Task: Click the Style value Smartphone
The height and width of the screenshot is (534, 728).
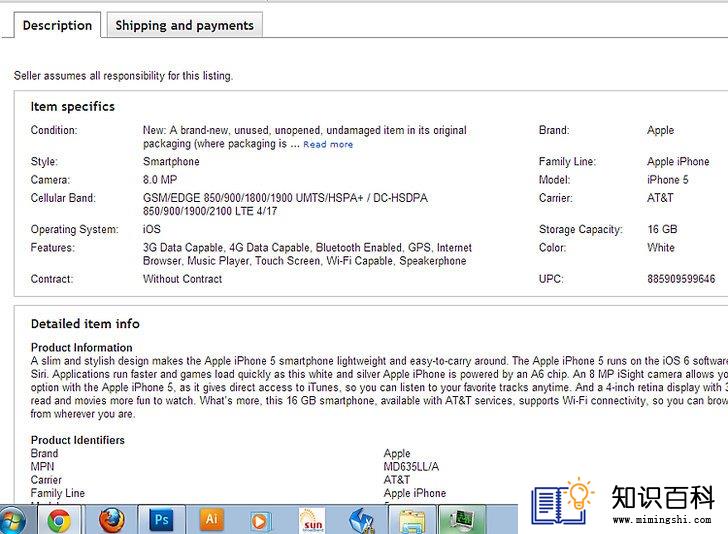Action: tap(171, 162)
